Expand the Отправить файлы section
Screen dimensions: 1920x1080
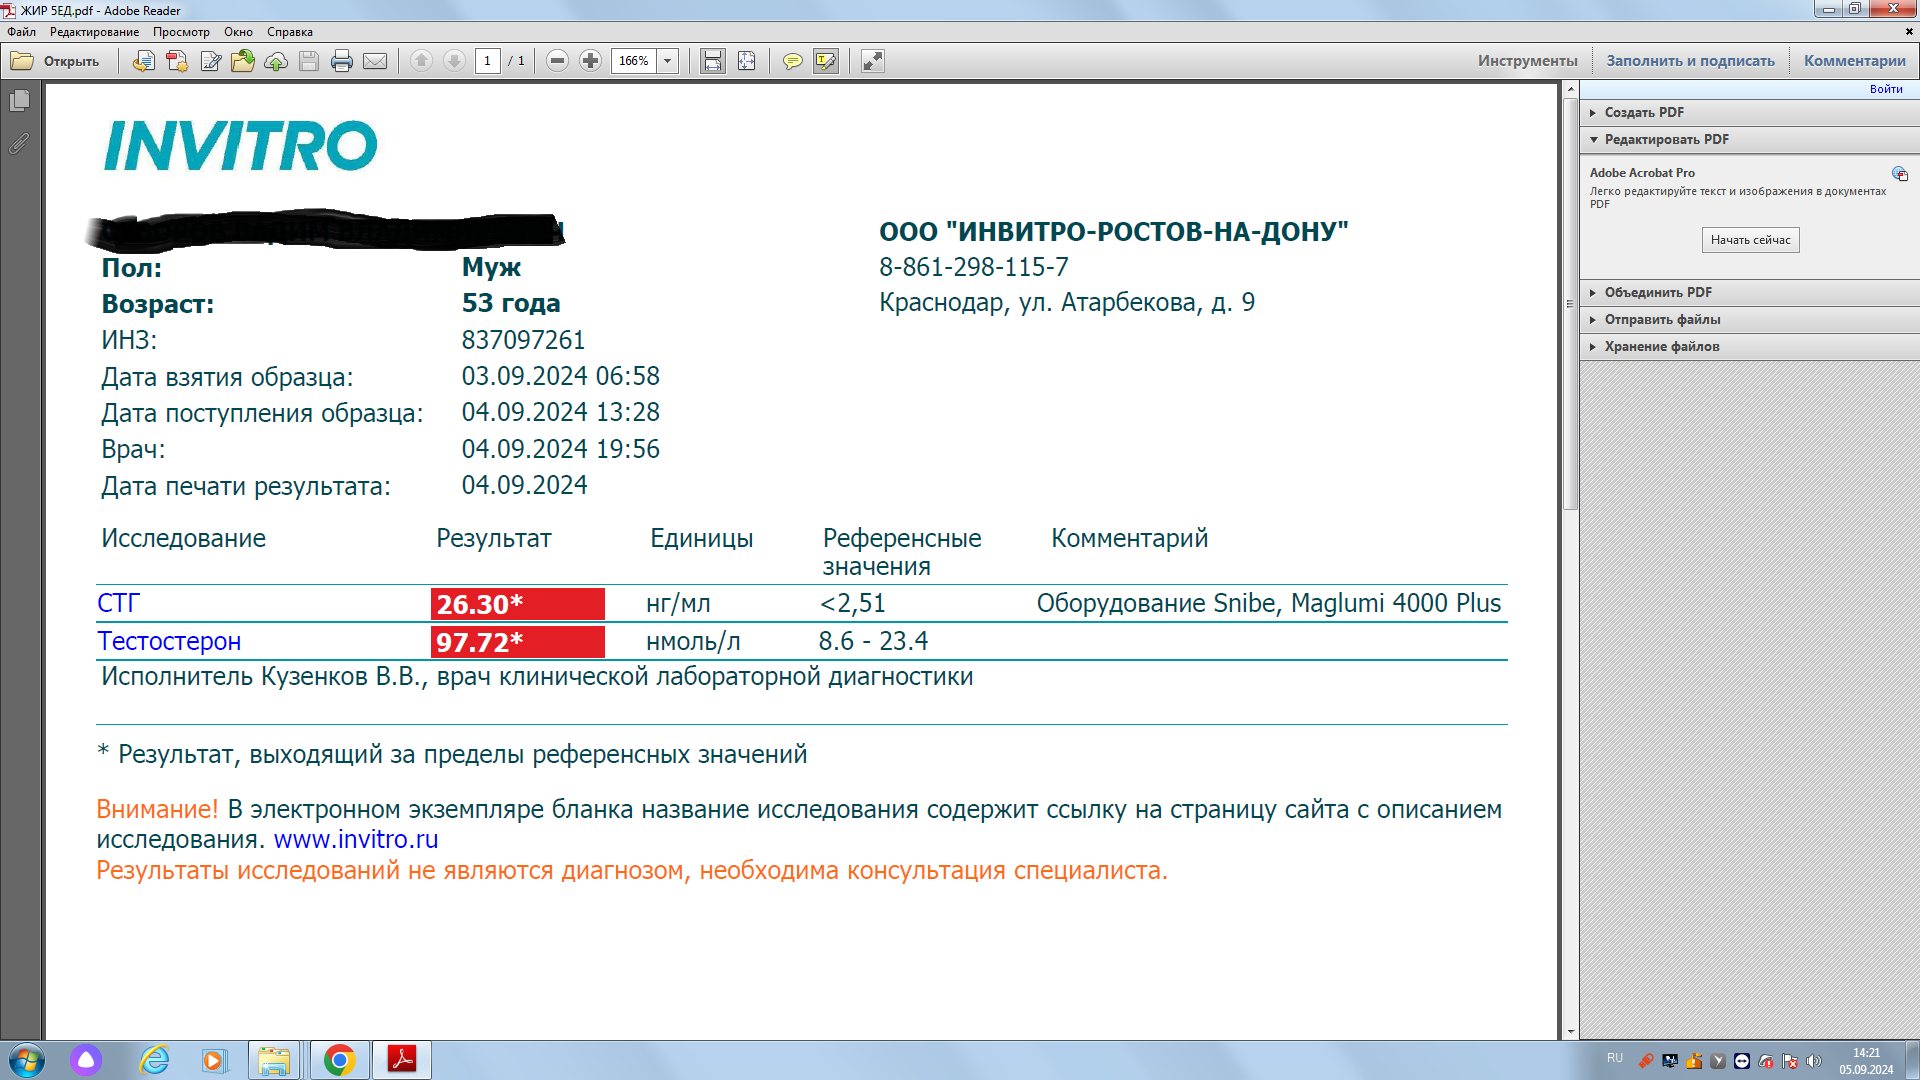(1662, 319)
